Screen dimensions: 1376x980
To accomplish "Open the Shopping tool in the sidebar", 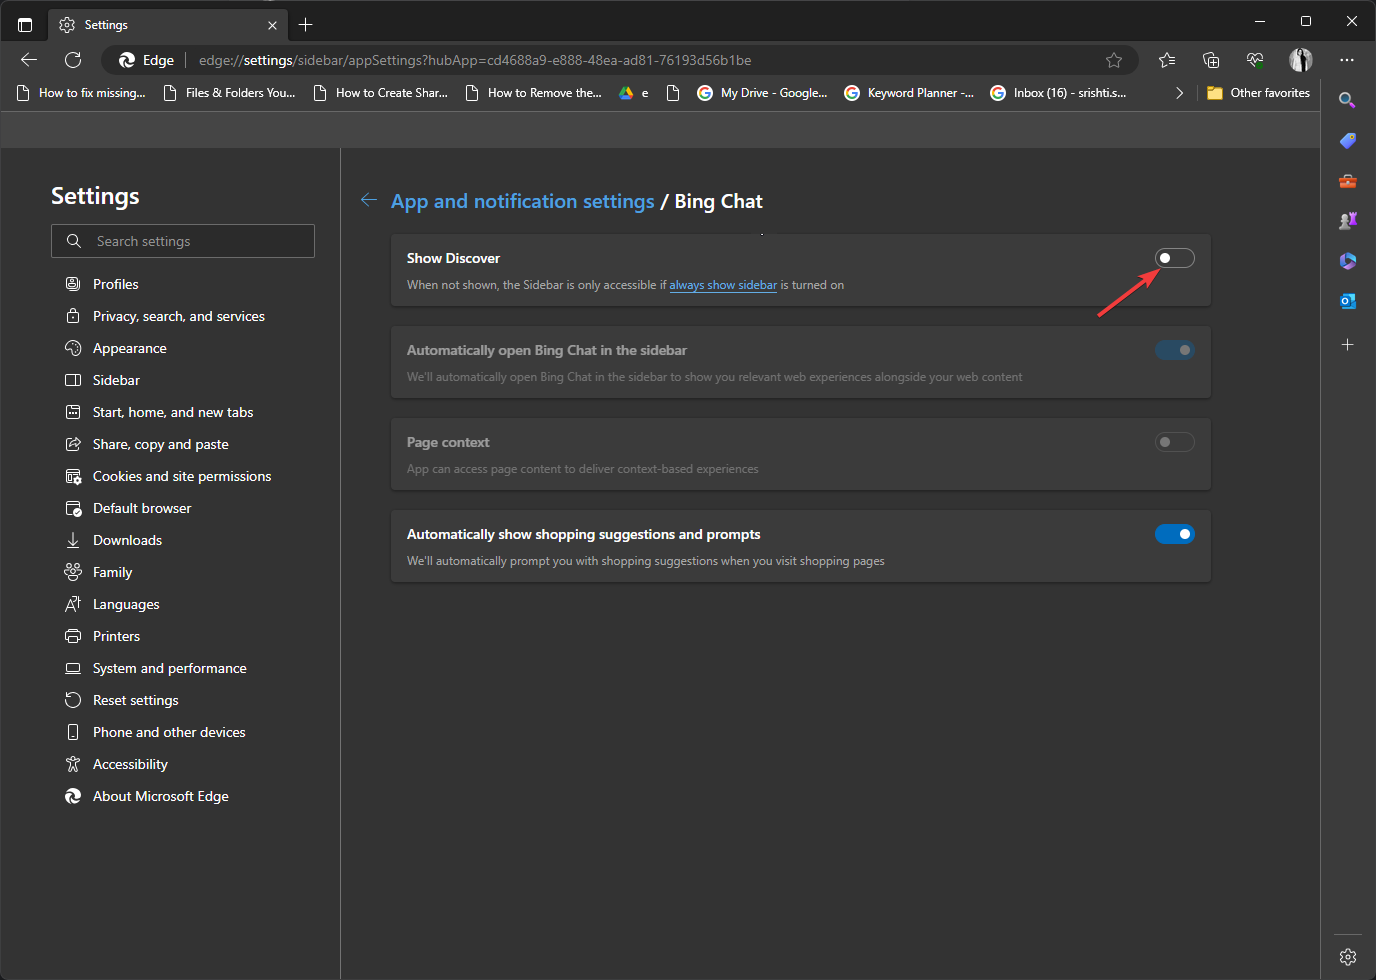I will (x=1347, y=141).
